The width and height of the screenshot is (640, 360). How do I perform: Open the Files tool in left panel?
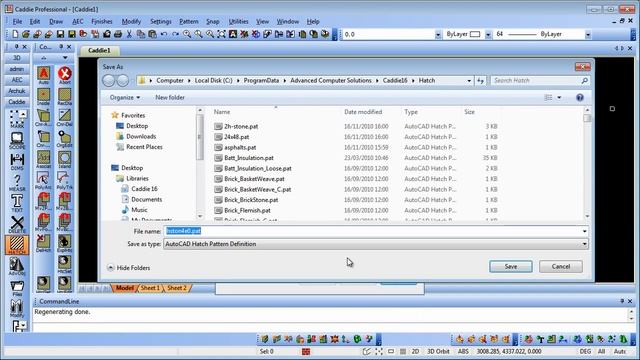pyautogui.click(x=17, y=288)
